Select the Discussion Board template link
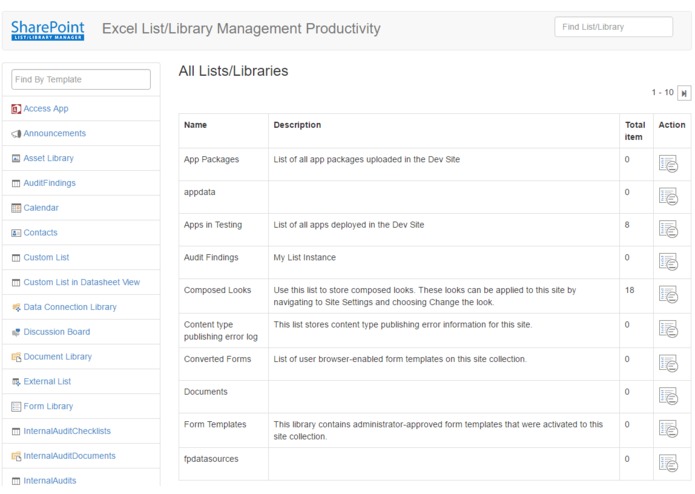695x494 pixels. [x=57, y=332]
